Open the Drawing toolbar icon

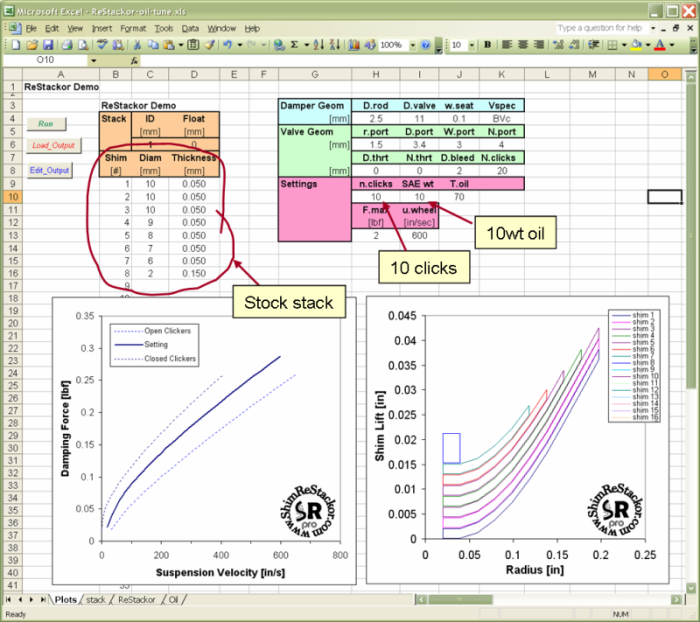[x=370, y=45]
